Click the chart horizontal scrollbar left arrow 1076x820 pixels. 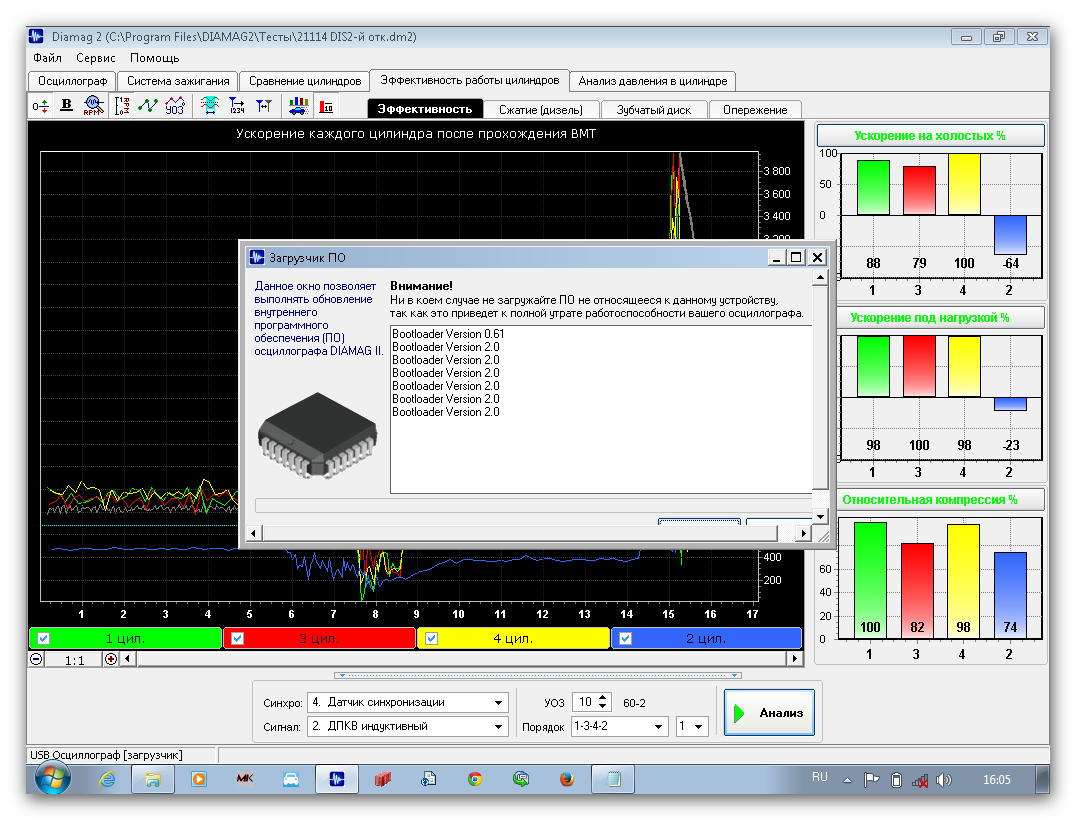pyautogui.click(x=128, y=659)
